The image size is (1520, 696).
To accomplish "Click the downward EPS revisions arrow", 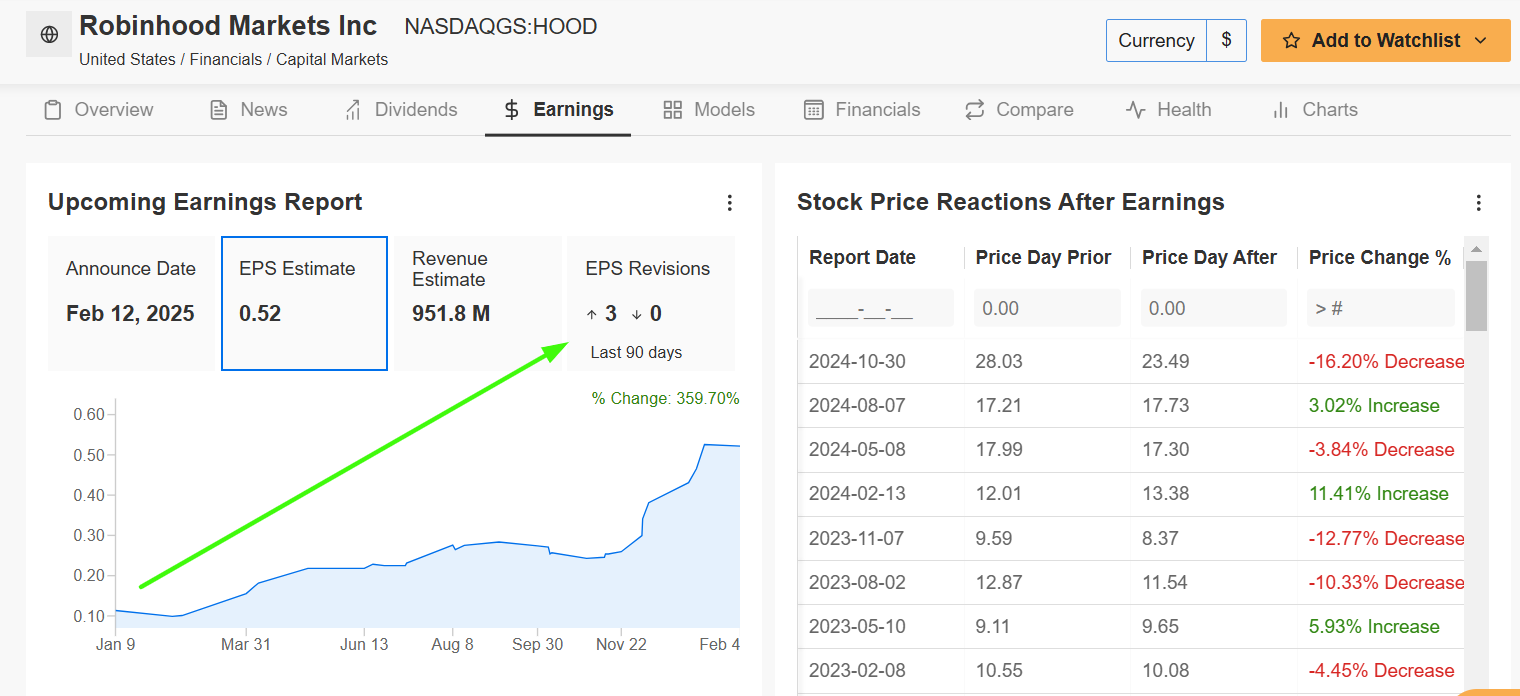I will coord(637,314).
